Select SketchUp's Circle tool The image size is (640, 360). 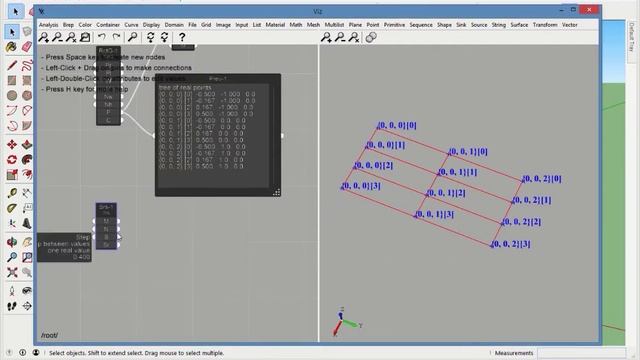tap(12, 96)
